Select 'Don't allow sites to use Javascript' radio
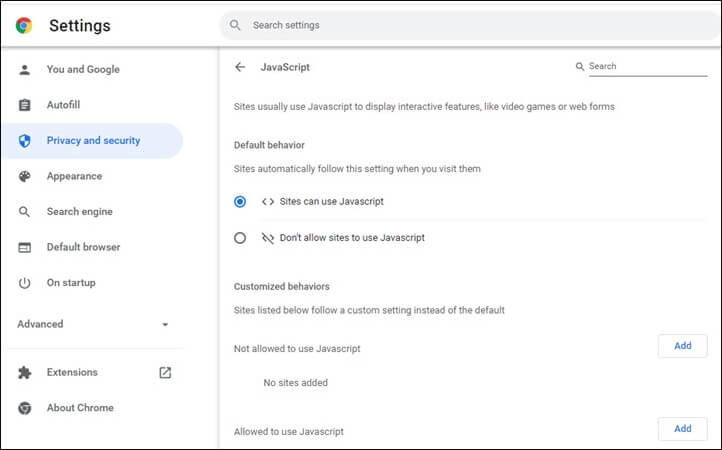The height and width of the screenshot is (450, 722). [x=240, y=238]
